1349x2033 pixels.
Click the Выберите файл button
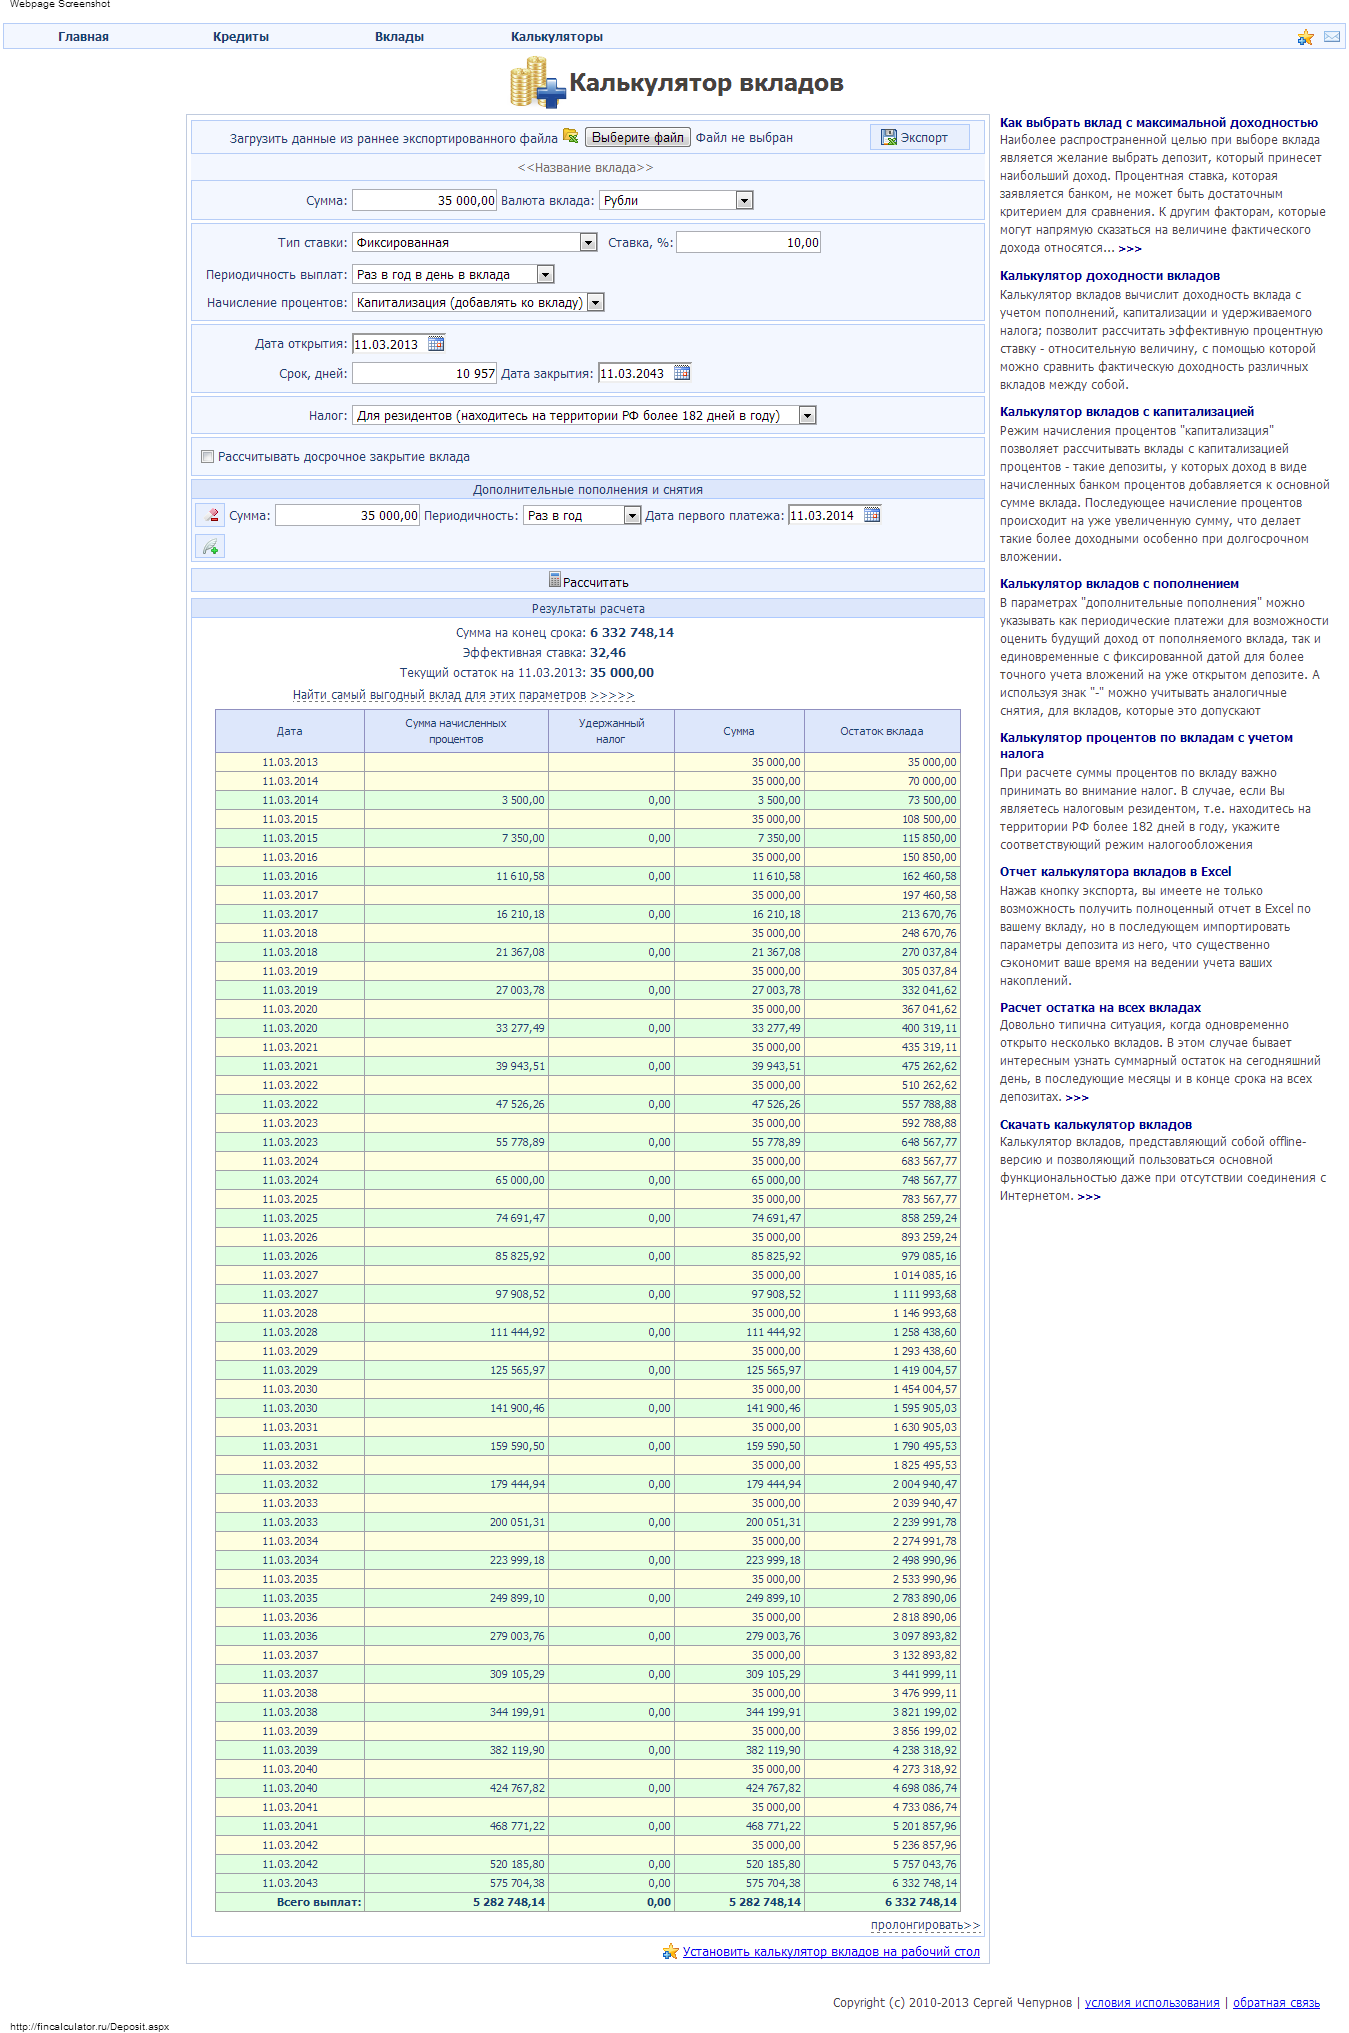point(638,137)
